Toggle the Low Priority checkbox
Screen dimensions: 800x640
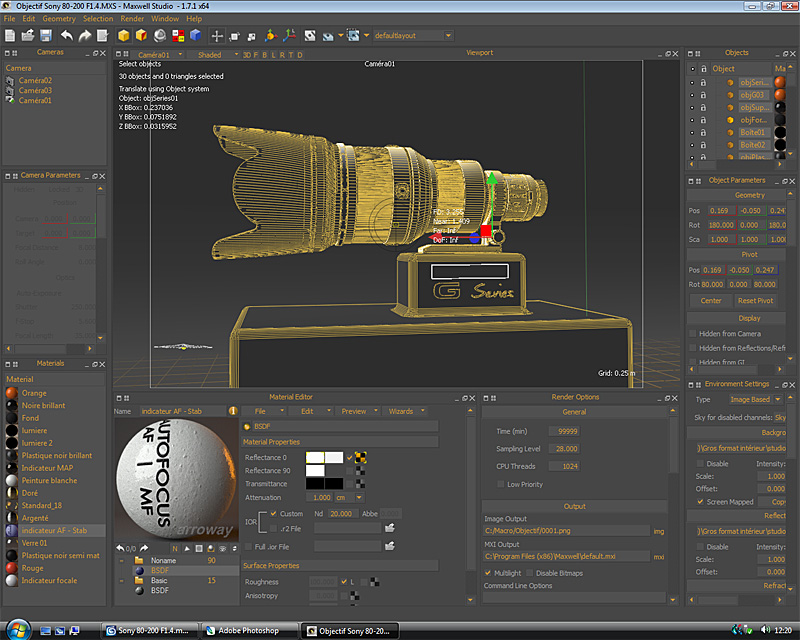(x=501, y=484)
